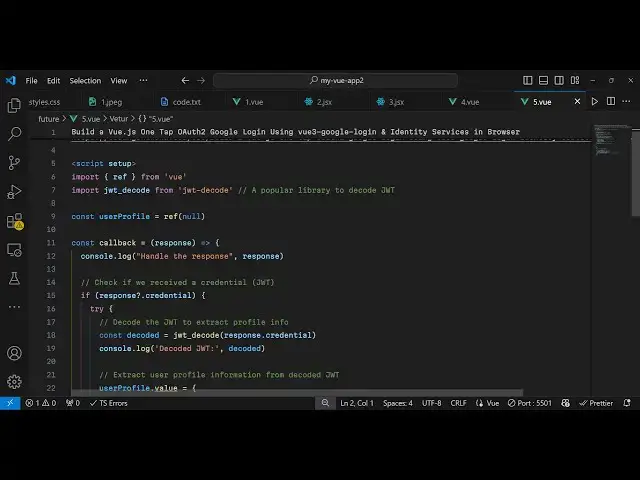The height and width of the screenshot is (480, 640).
Task: Open editor More Actions ellipsis
Action: (x=627, y=101)
